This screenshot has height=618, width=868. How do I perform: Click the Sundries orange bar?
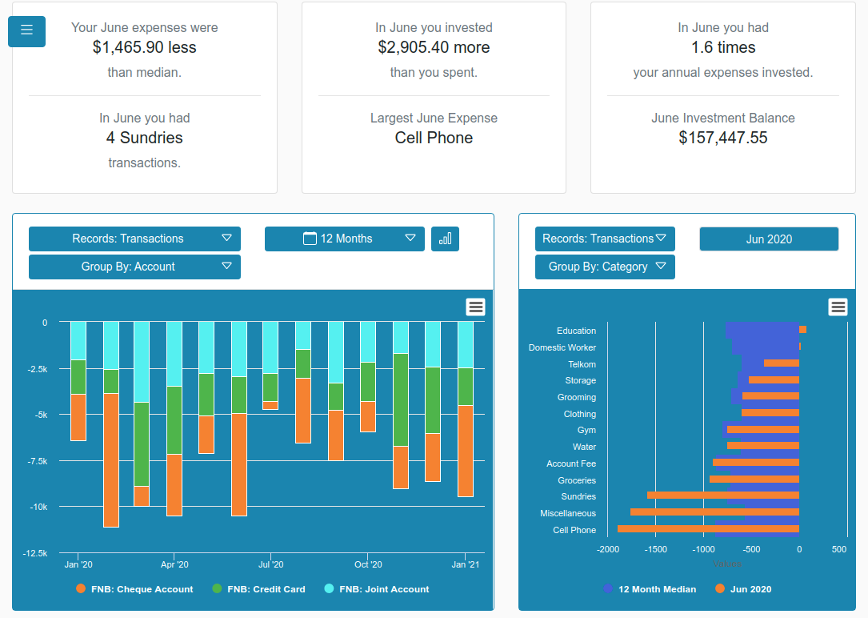click(x=723, y=496)
